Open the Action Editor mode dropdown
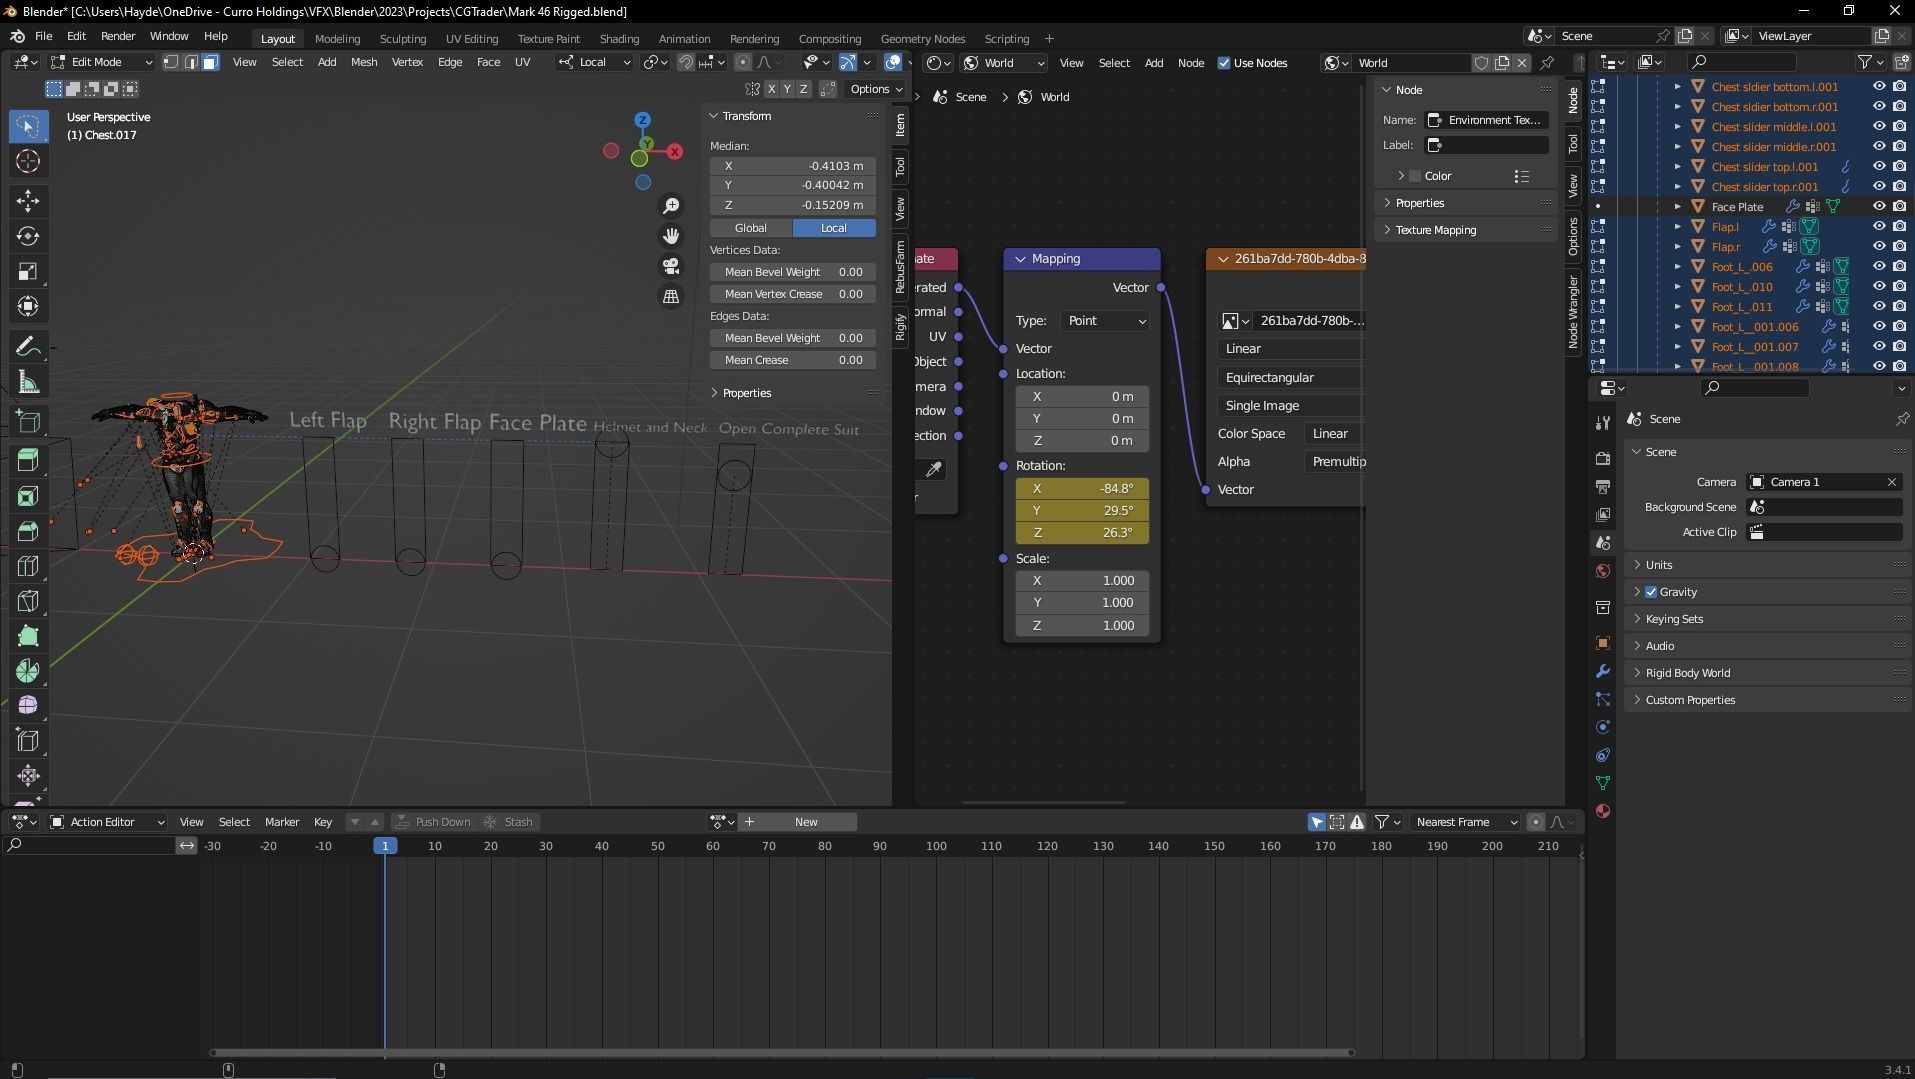Screen dimensions: 1915x1079 click(x=107, y=822)
